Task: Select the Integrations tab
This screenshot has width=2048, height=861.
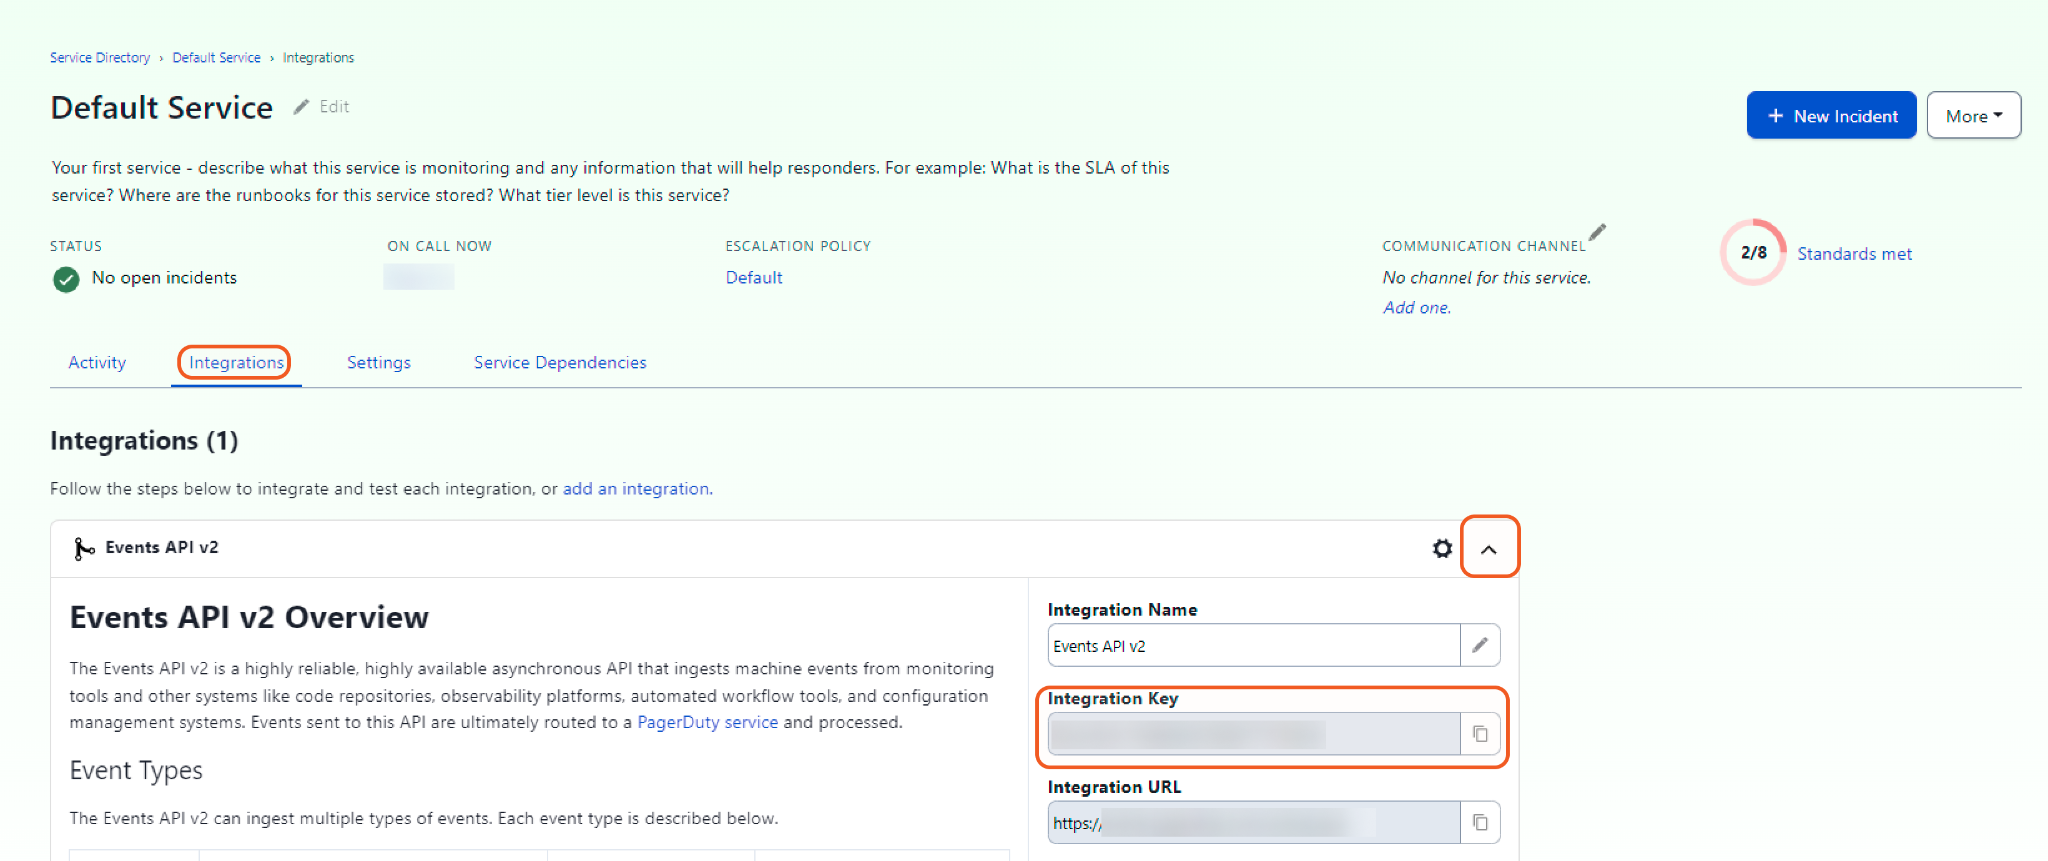Action: pyautogui.click(x=236, y=362)
